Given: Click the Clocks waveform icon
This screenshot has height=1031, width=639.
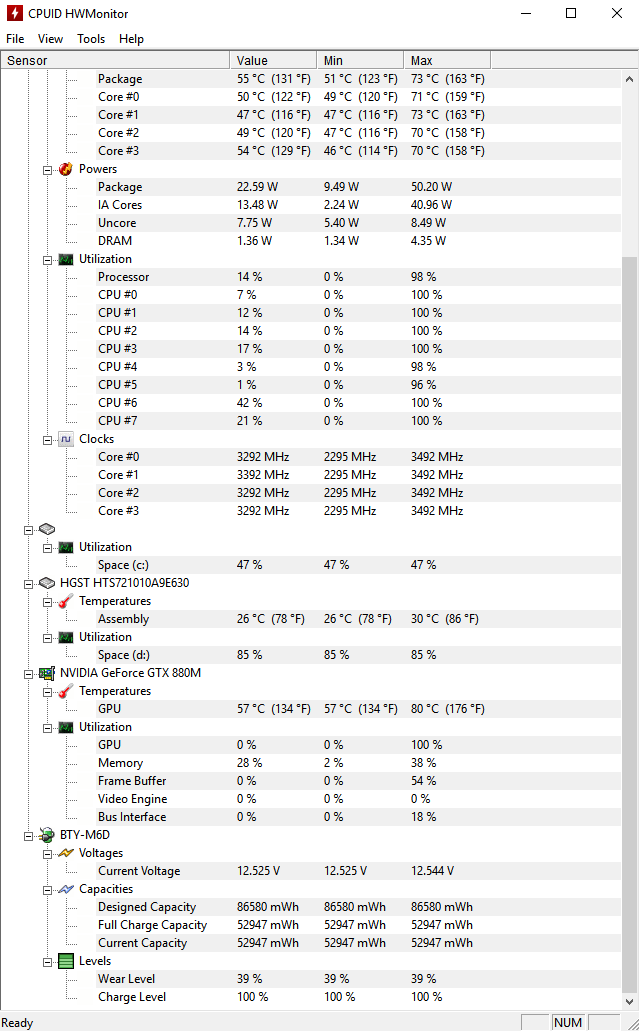Looking at the screenshot, I should 65,439.
